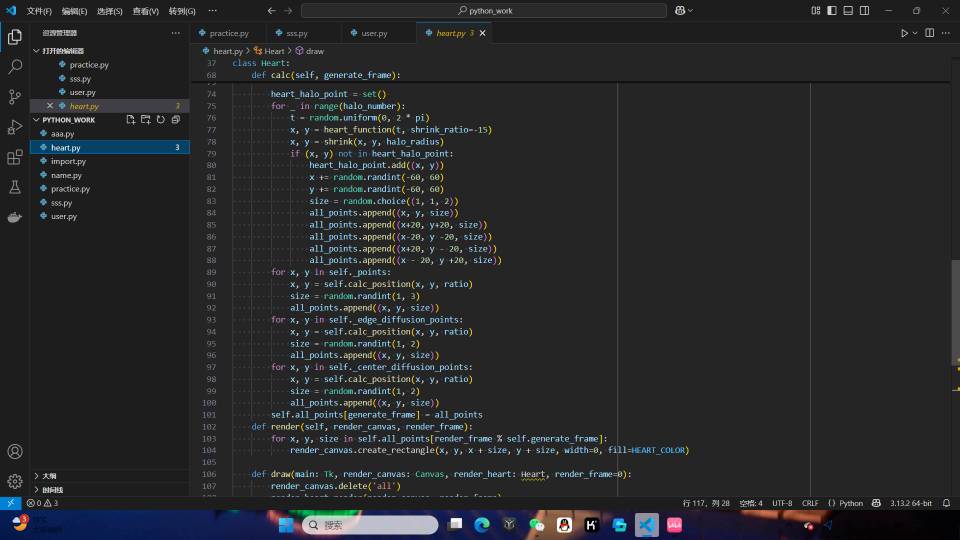The image size is (960, 540).
Task: Open the Copilot chat icon
Action: point(680,10)
